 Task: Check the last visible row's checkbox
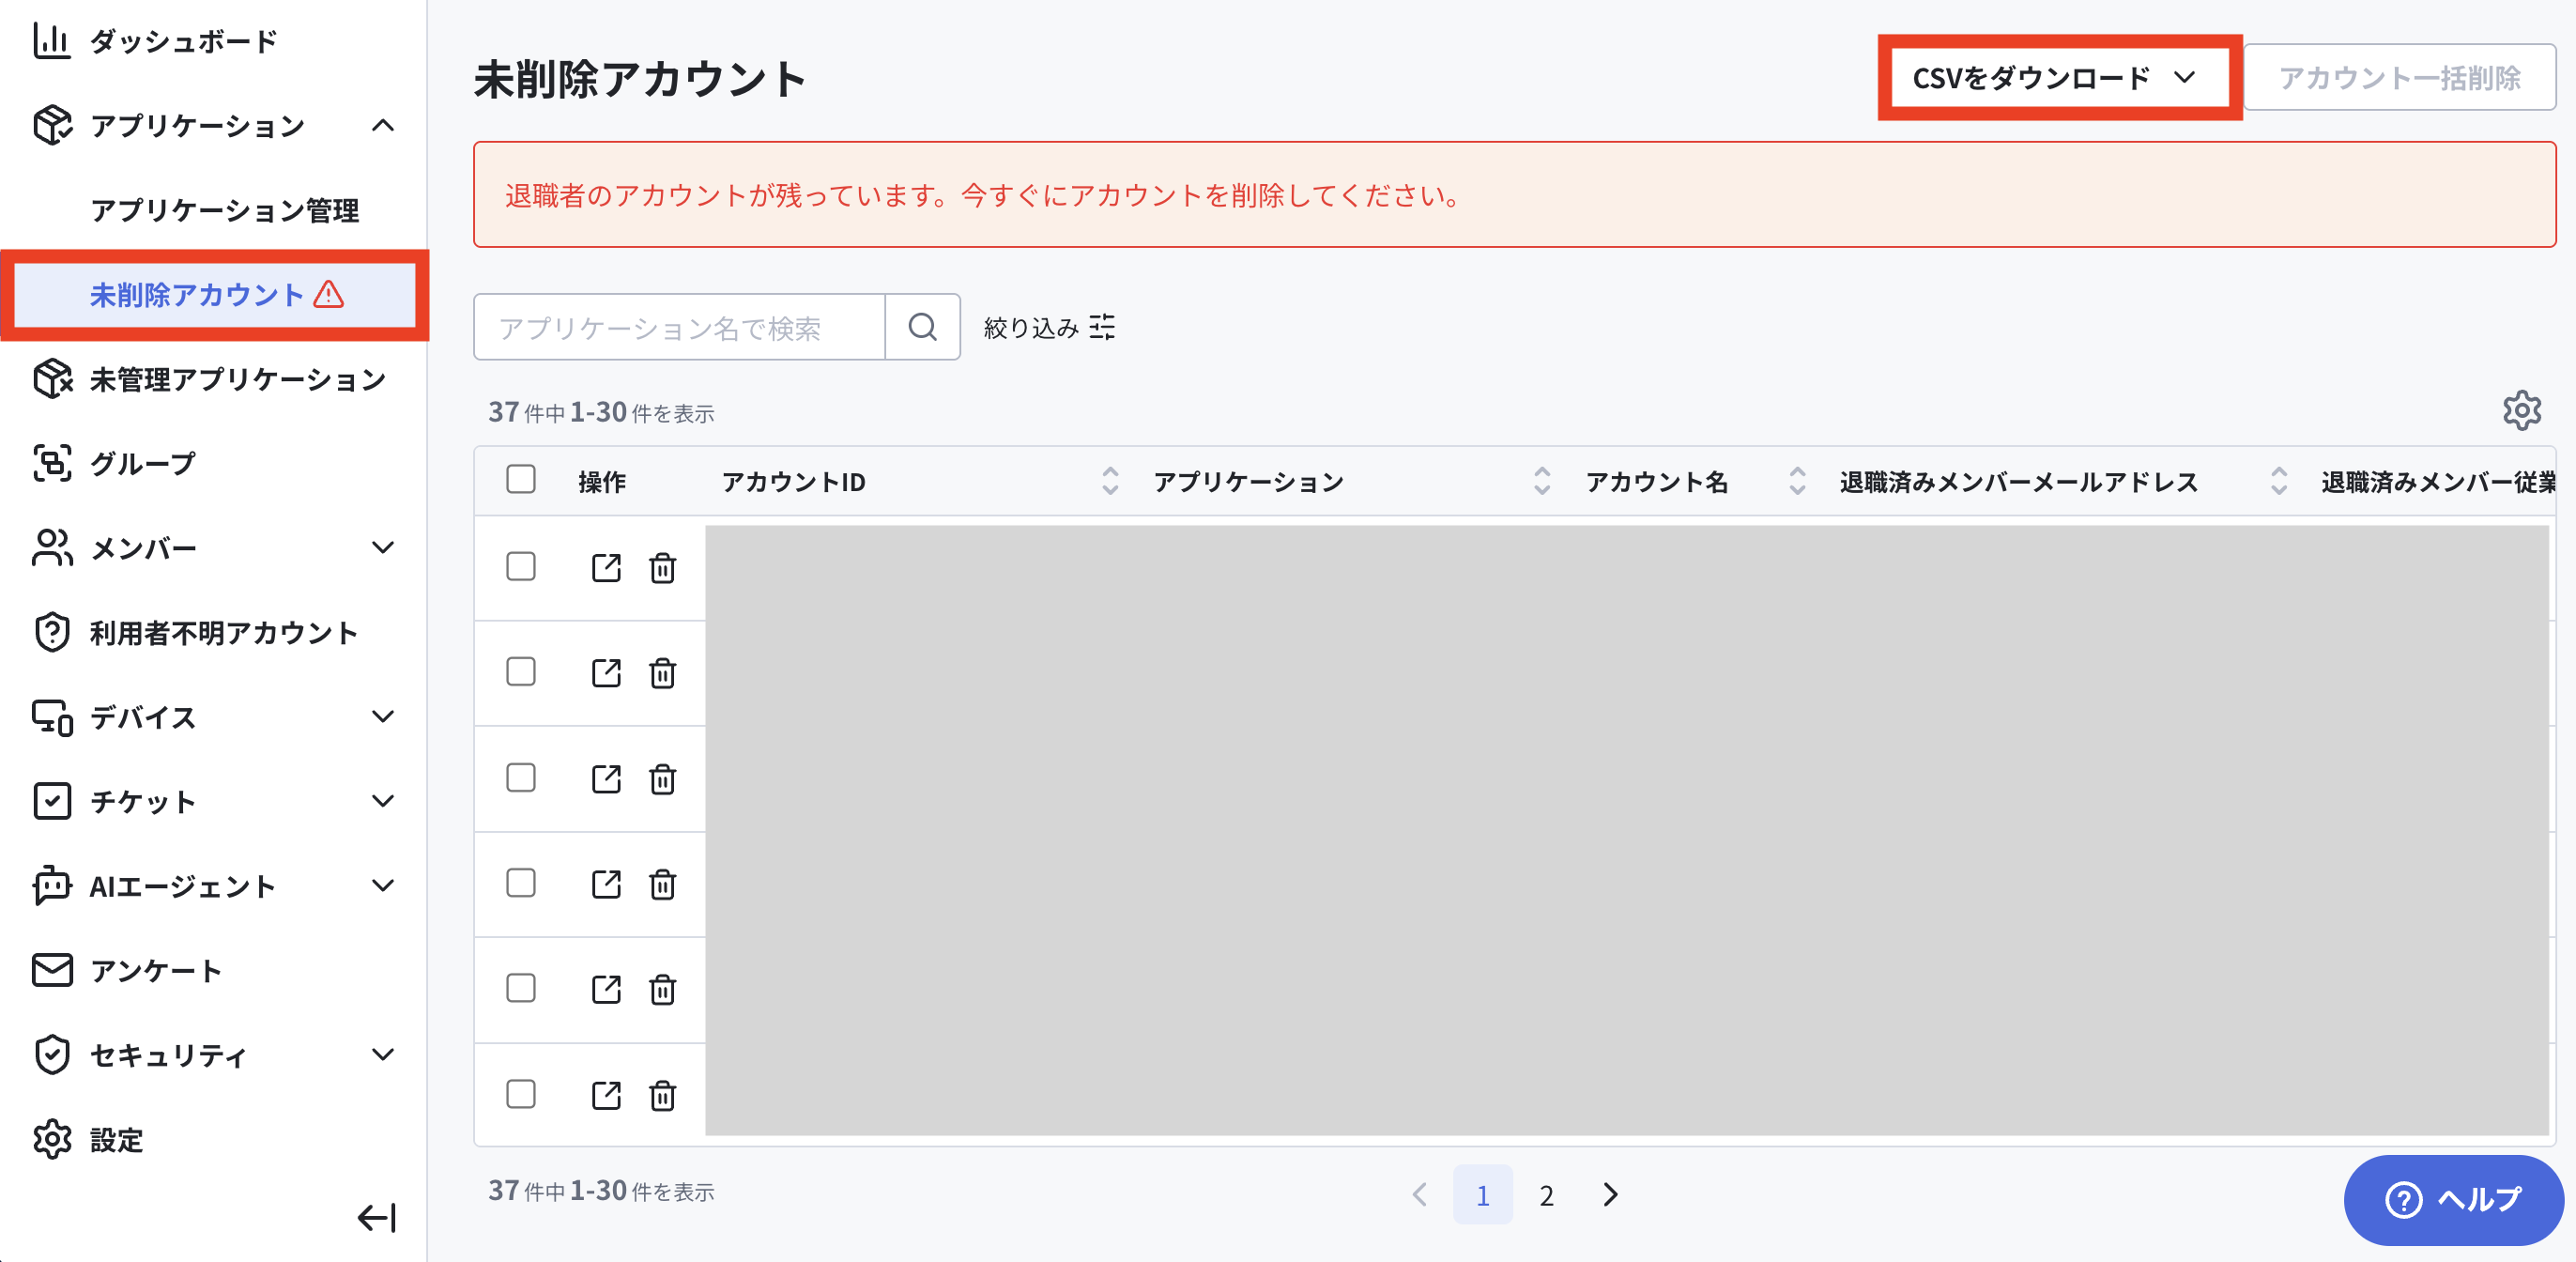521,1095
